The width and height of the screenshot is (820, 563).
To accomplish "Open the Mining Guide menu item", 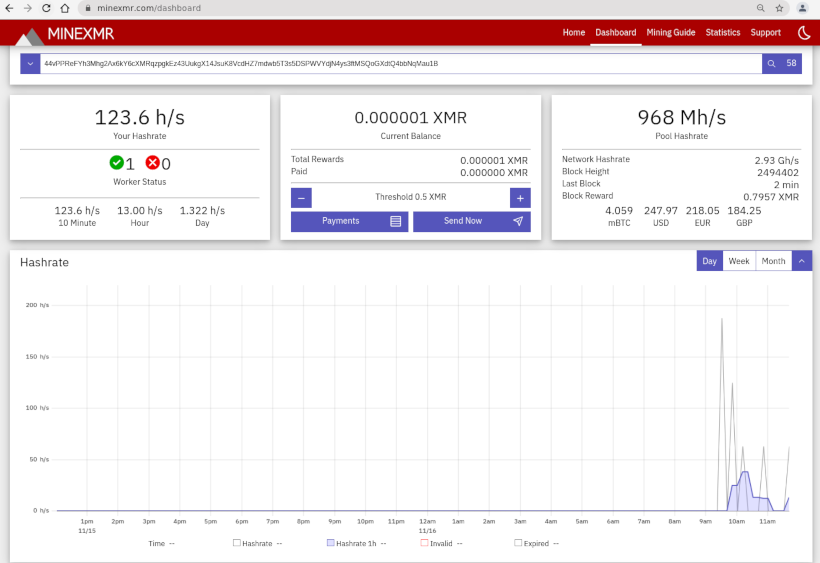I will coord(670,33).
